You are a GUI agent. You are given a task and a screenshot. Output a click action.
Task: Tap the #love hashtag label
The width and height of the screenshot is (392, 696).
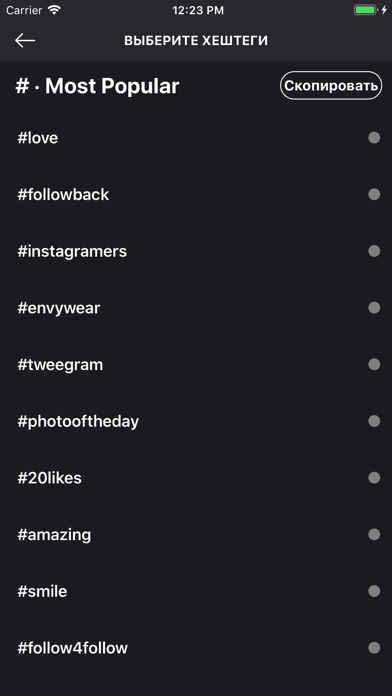pyautogui.click(x=38, y=138)
